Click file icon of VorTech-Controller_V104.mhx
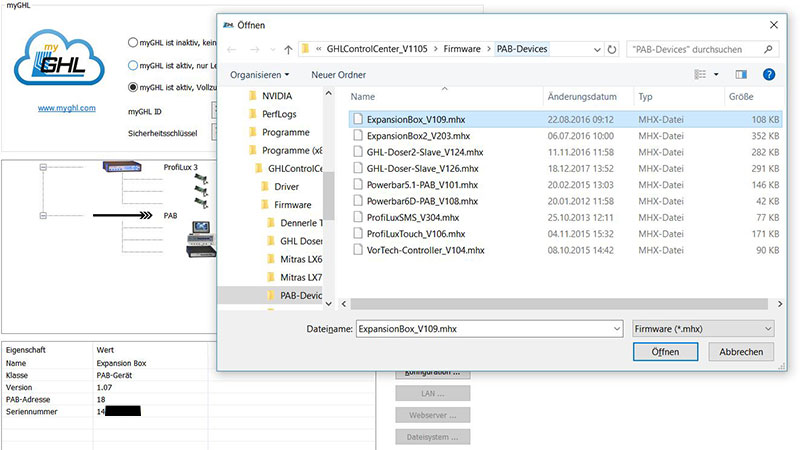The width and height of the screenshot is (800, 450). (358, 250)
